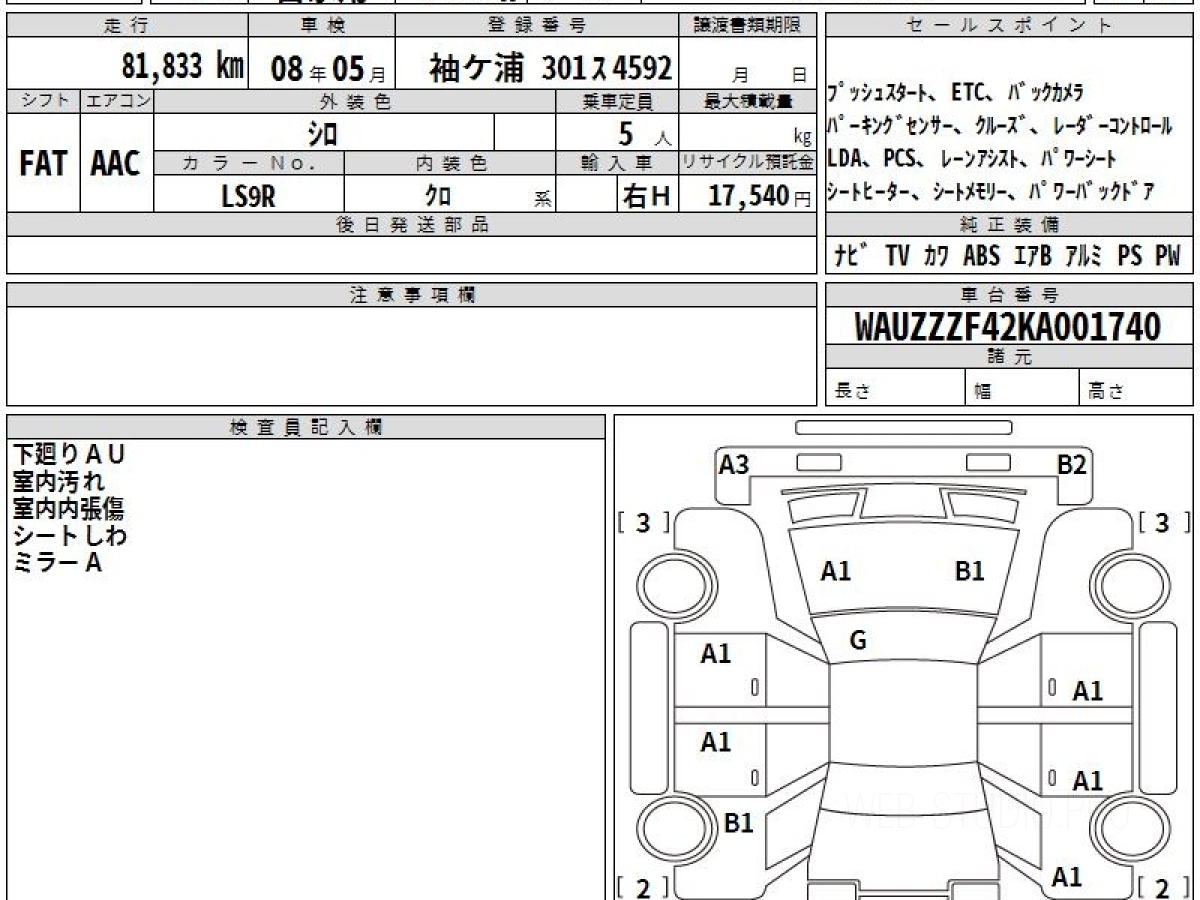The width and height of the screenshot is (1200, 900).
Task: Click the B2 mark on front bumper
Action: [1072, 465]
